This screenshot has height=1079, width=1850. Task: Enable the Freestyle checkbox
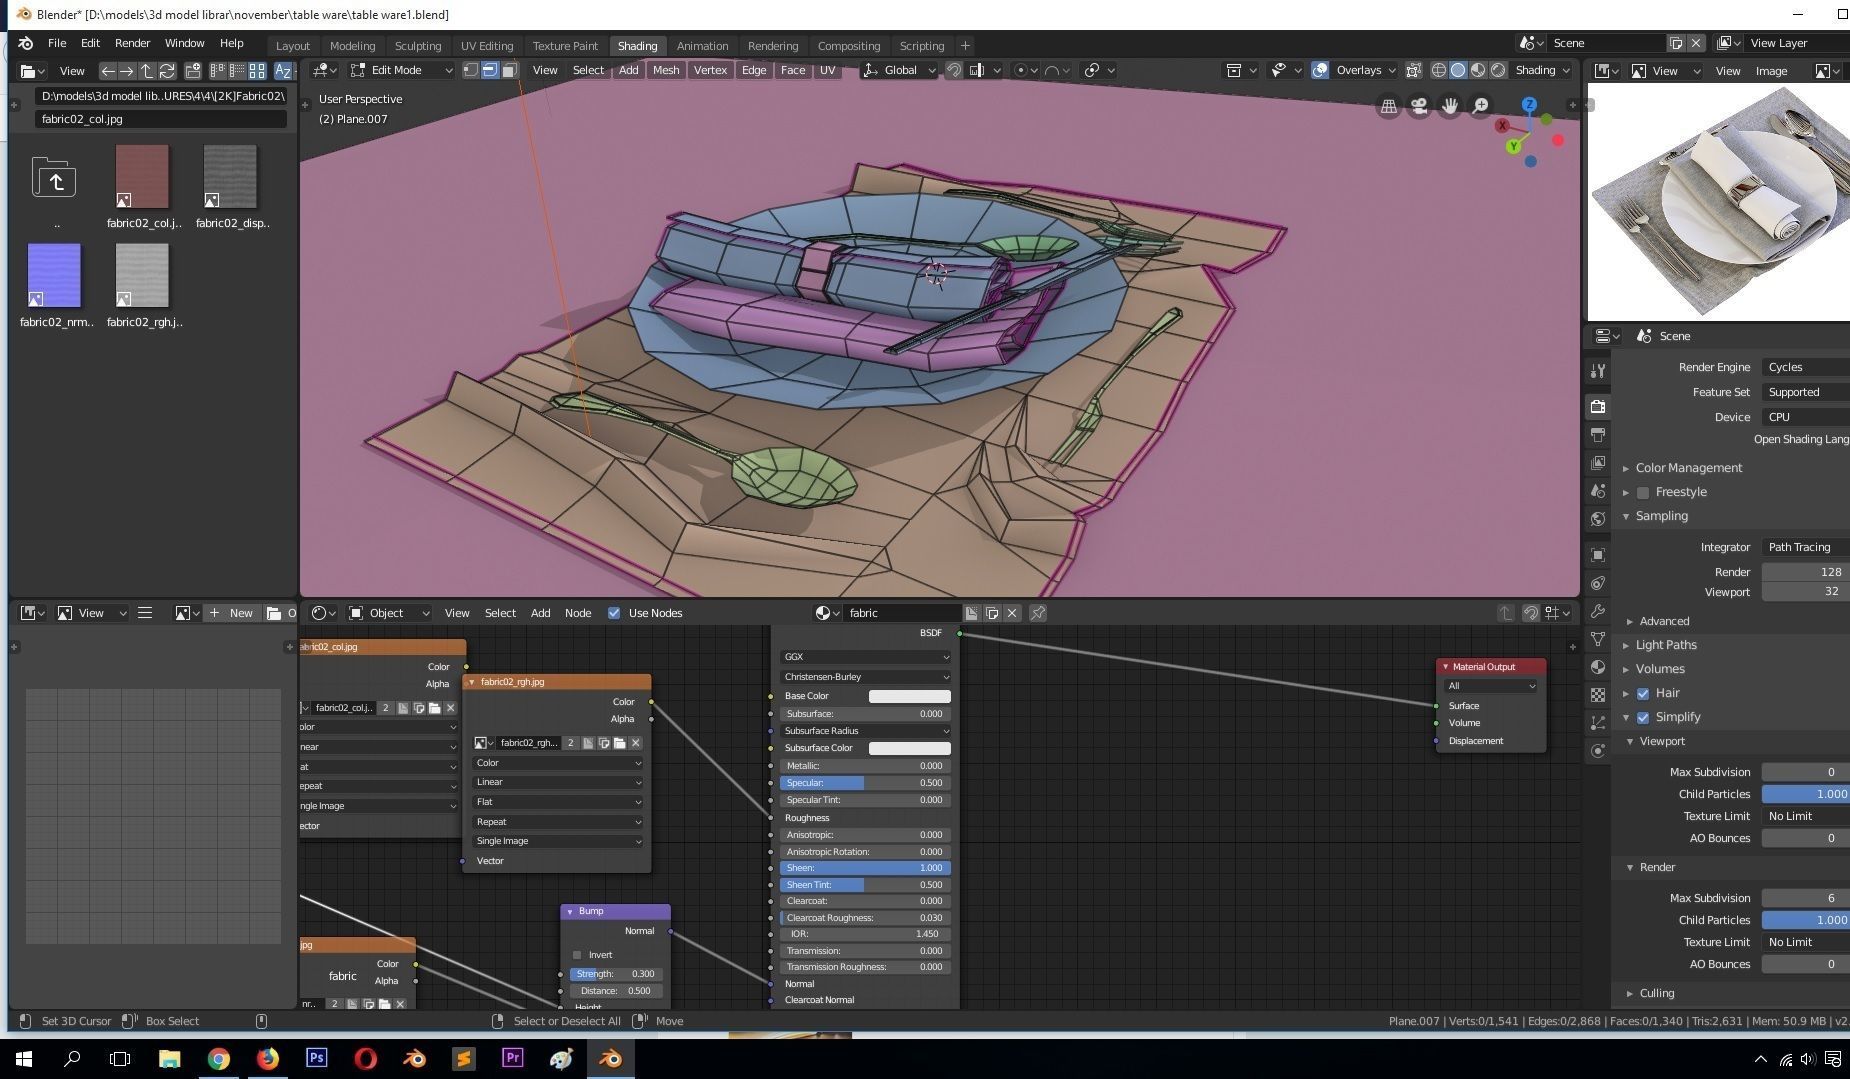coord(1643,492)
